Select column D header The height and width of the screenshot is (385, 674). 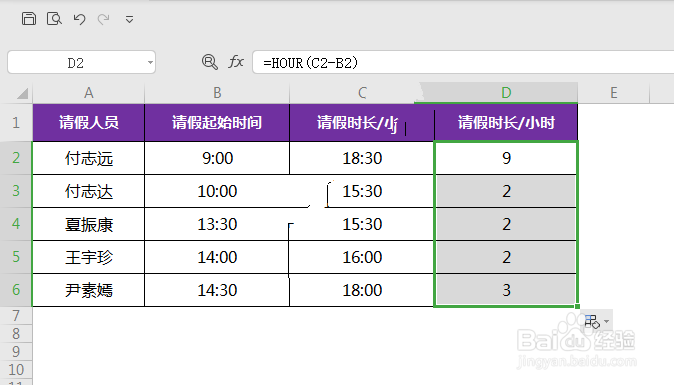(506, 93)
